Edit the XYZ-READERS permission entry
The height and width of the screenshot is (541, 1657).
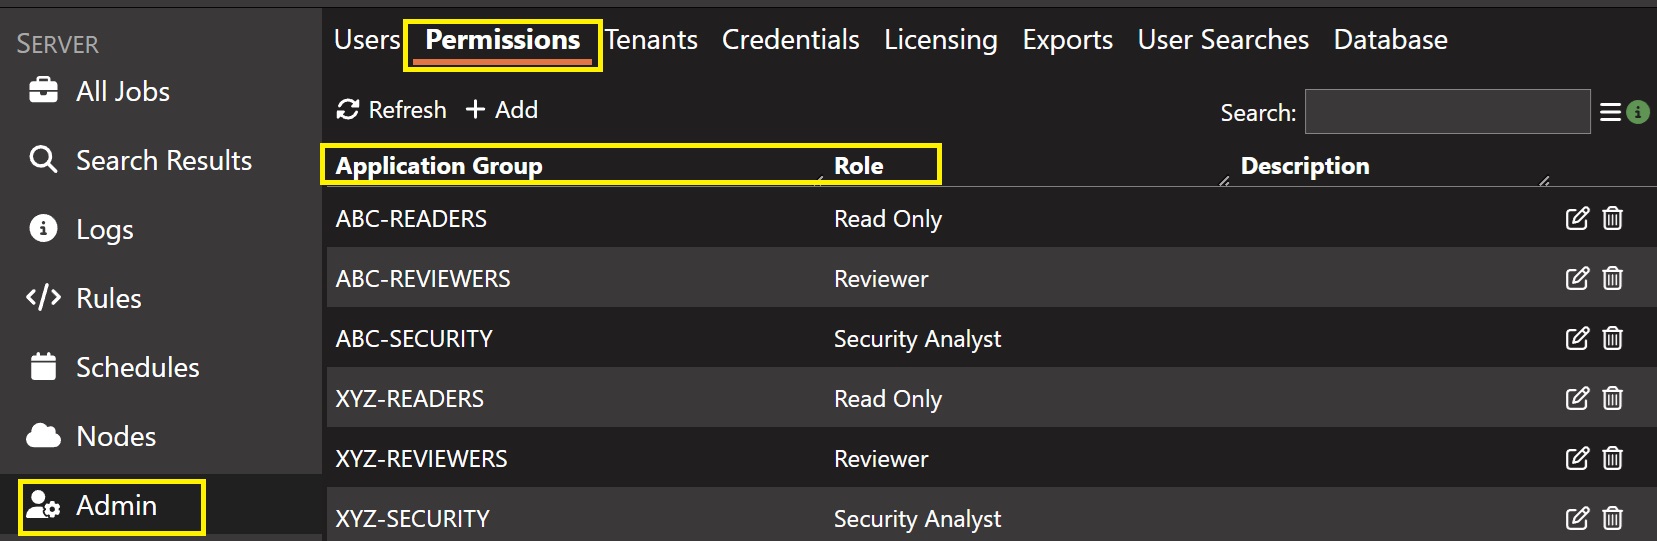click(1576, 398)
